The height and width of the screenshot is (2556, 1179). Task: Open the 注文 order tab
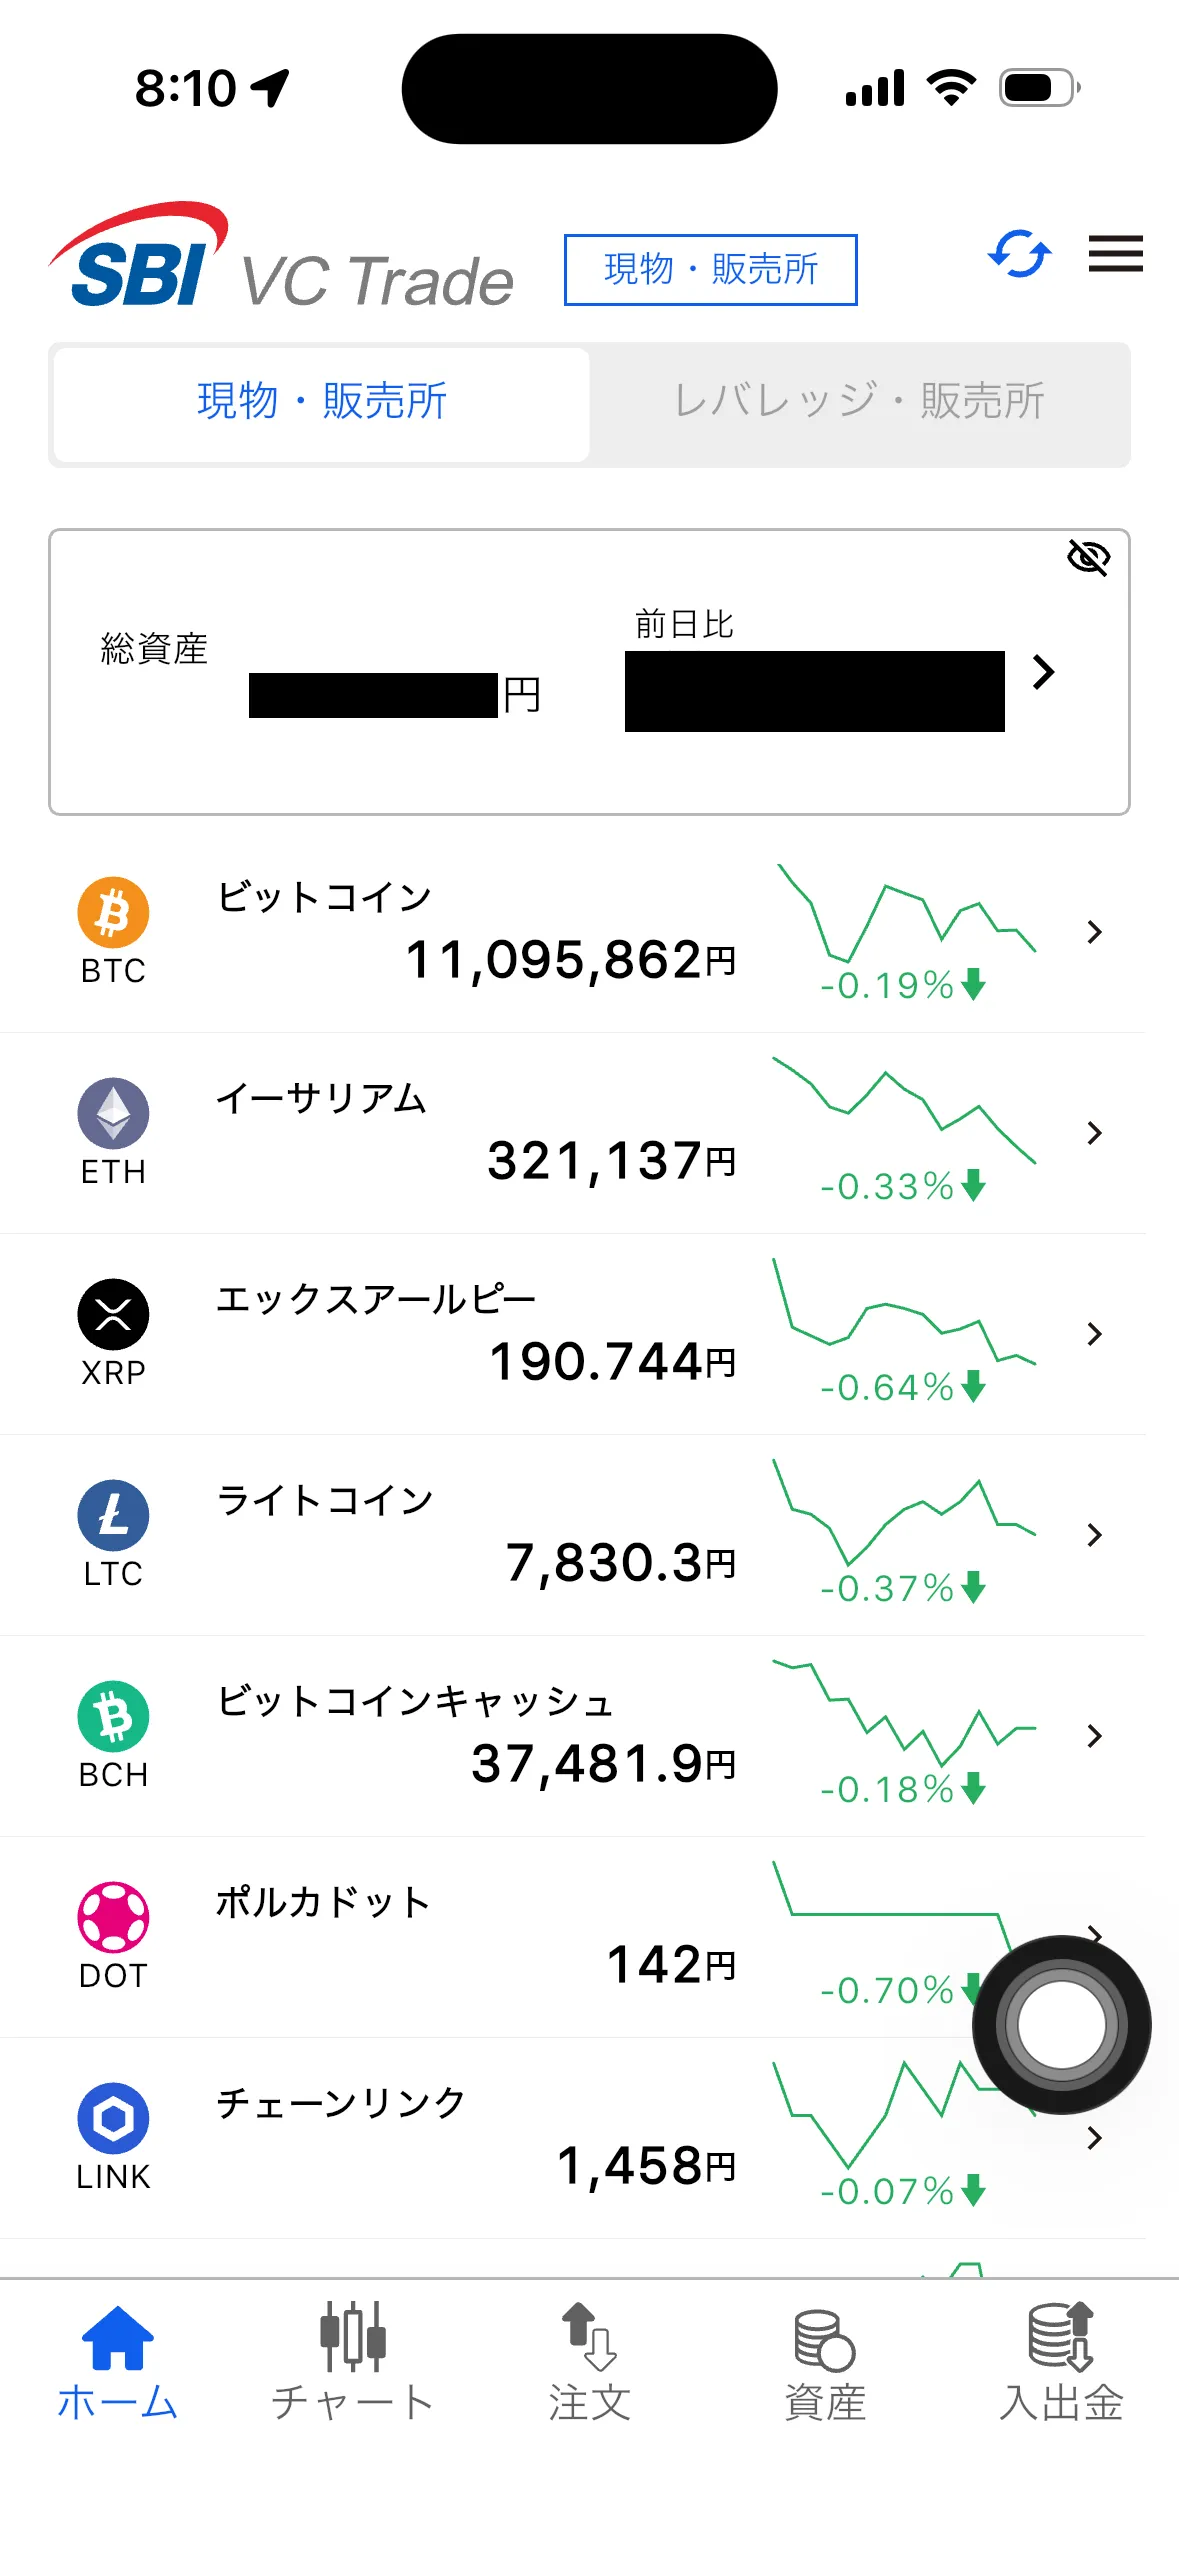pyautogui.click(x=589, y=2362)
